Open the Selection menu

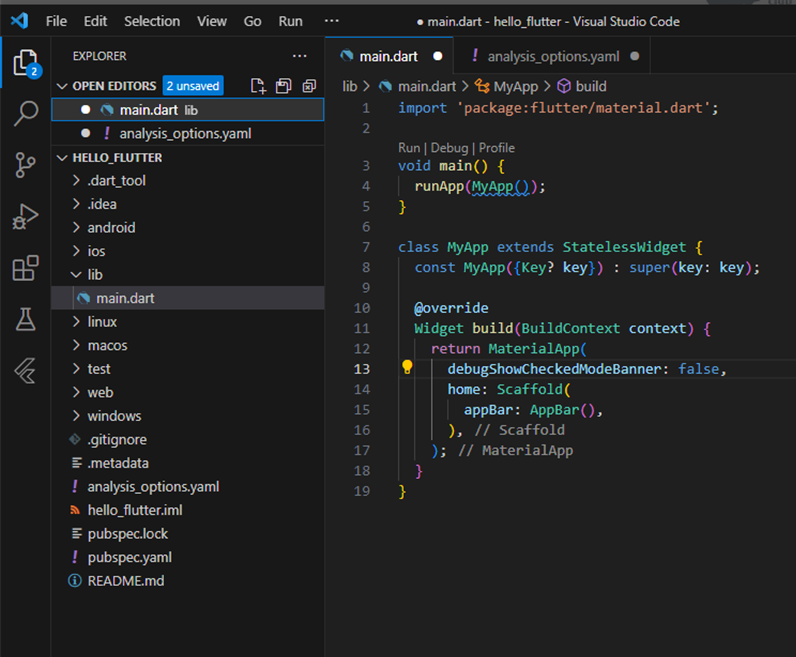pyautogui.click(x=152, y=21)
